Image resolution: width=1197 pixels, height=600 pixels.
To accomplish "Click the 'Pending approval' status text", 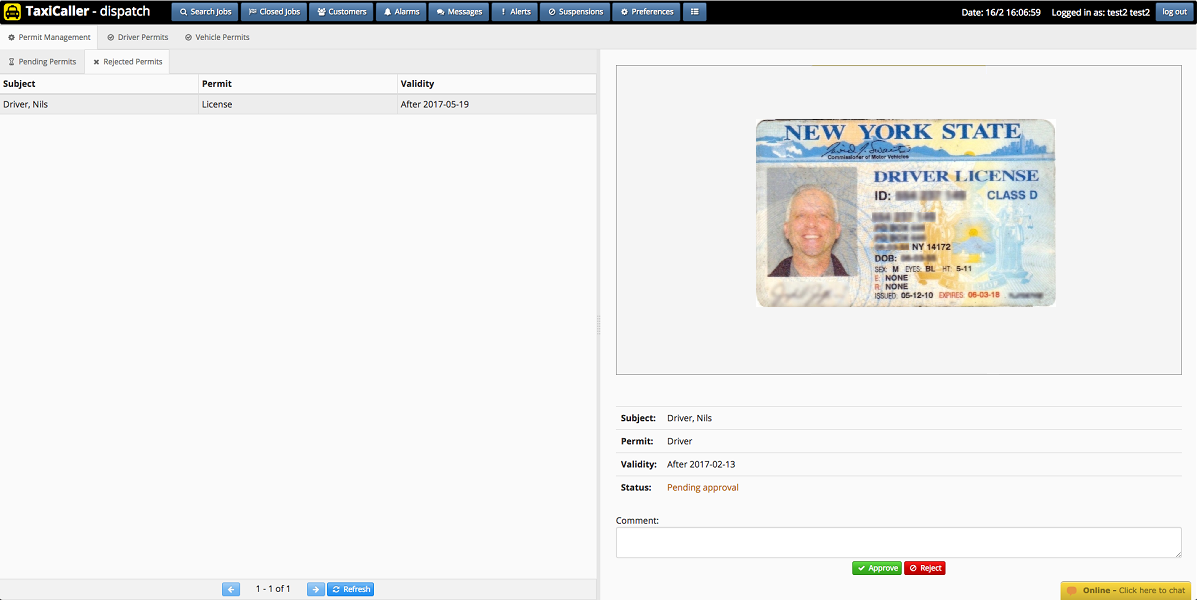I will (x=702, y=488).
